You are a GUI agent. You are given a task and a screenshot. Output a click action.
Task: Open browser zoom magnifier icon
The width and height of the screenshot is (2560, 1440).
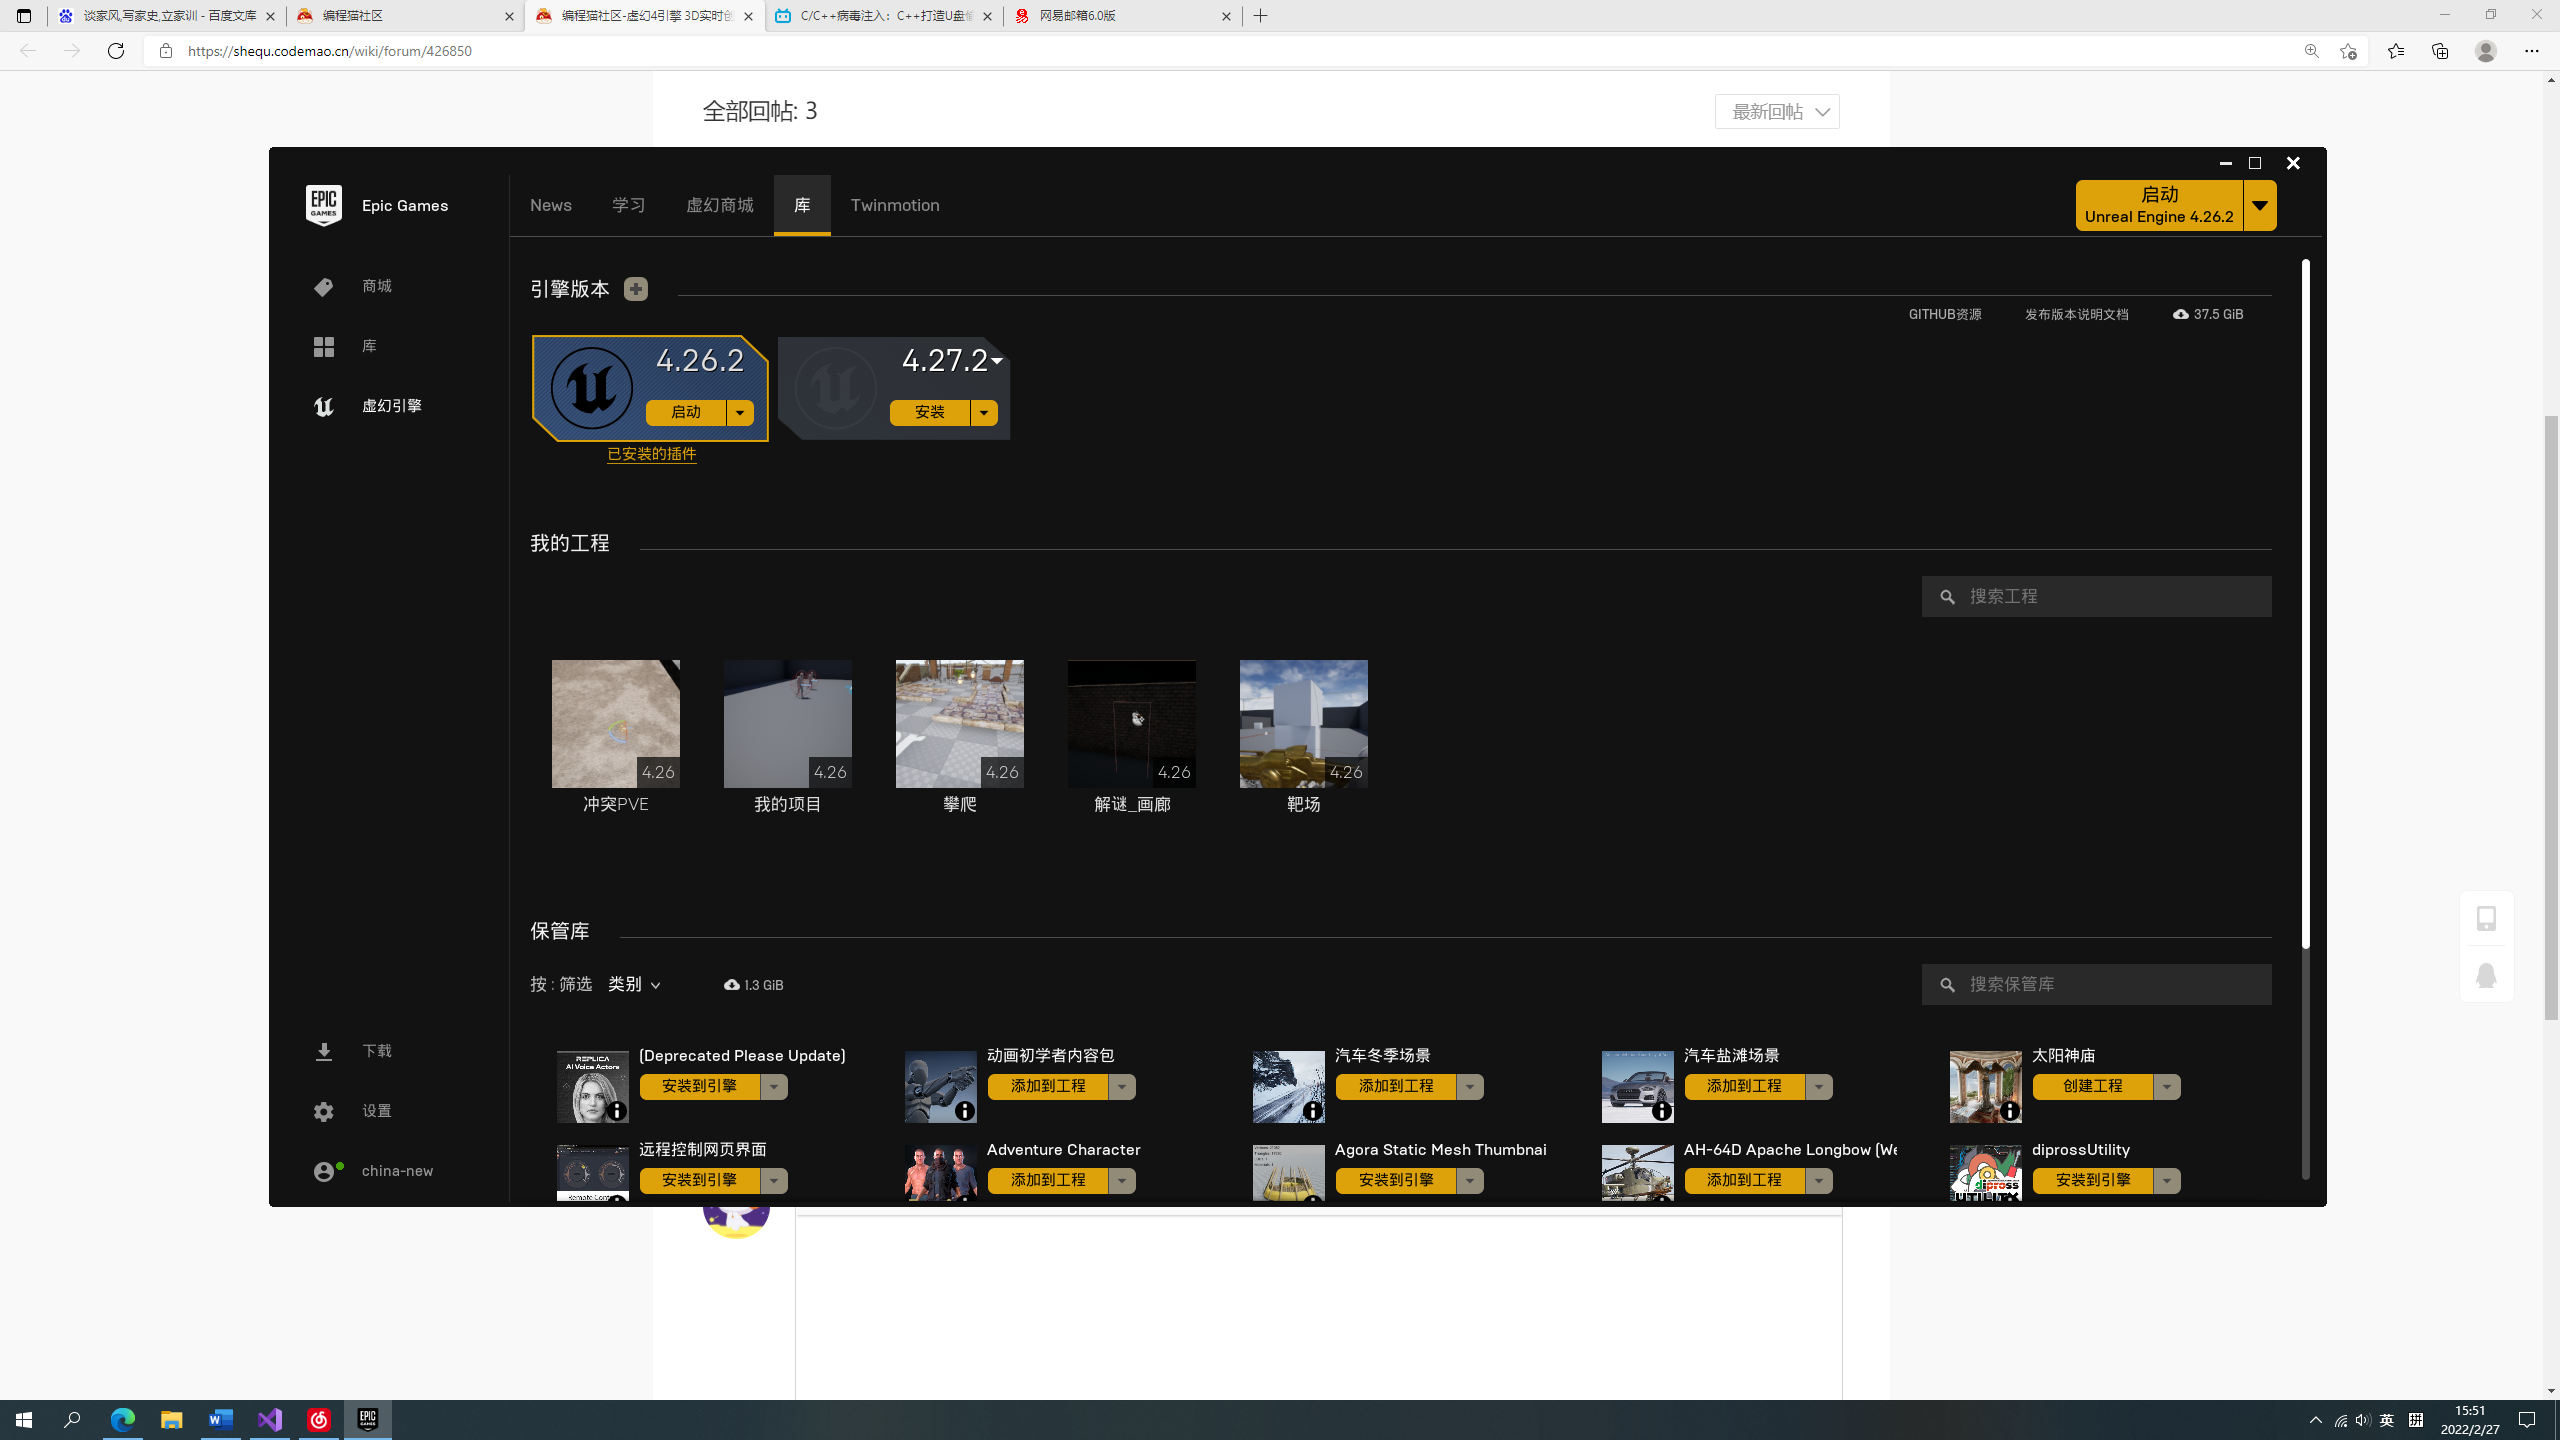[x=2311, y=51]
